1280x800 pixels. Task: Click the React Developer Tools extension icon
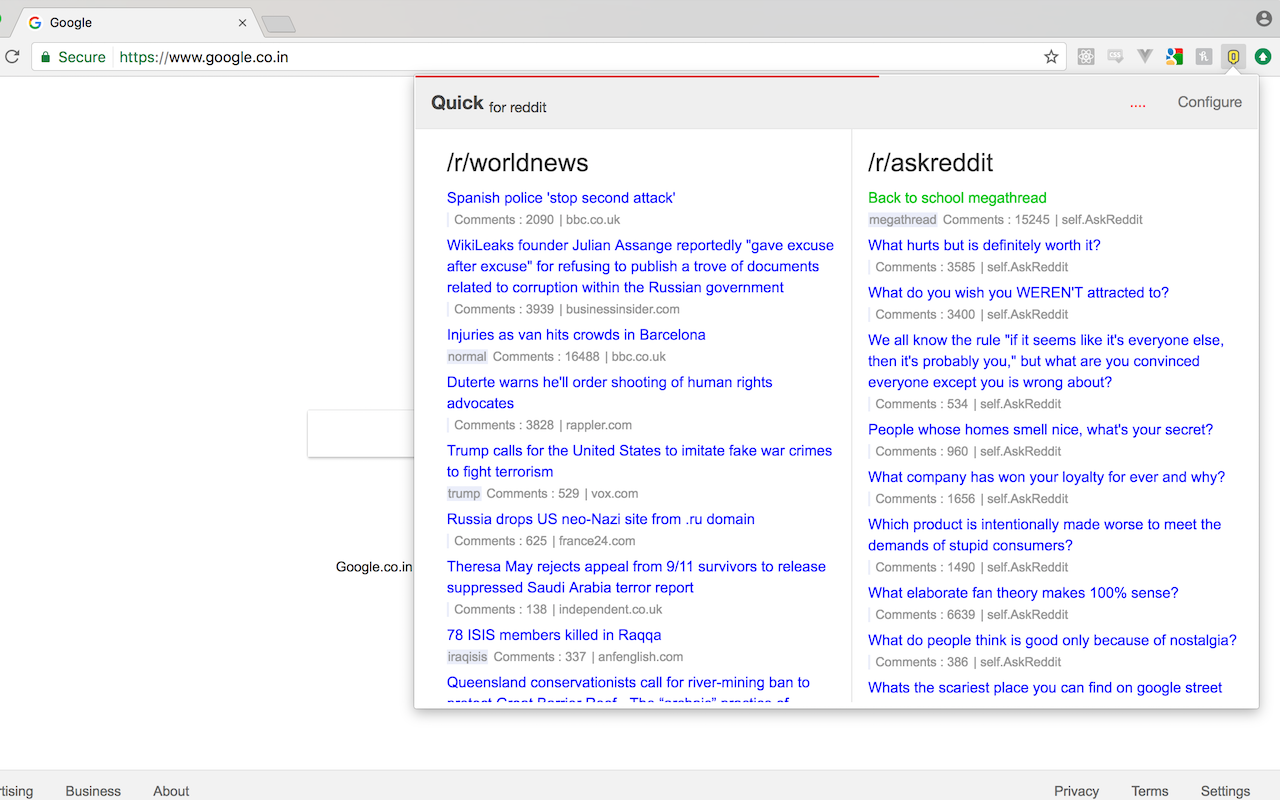[x=1086, y=57]
